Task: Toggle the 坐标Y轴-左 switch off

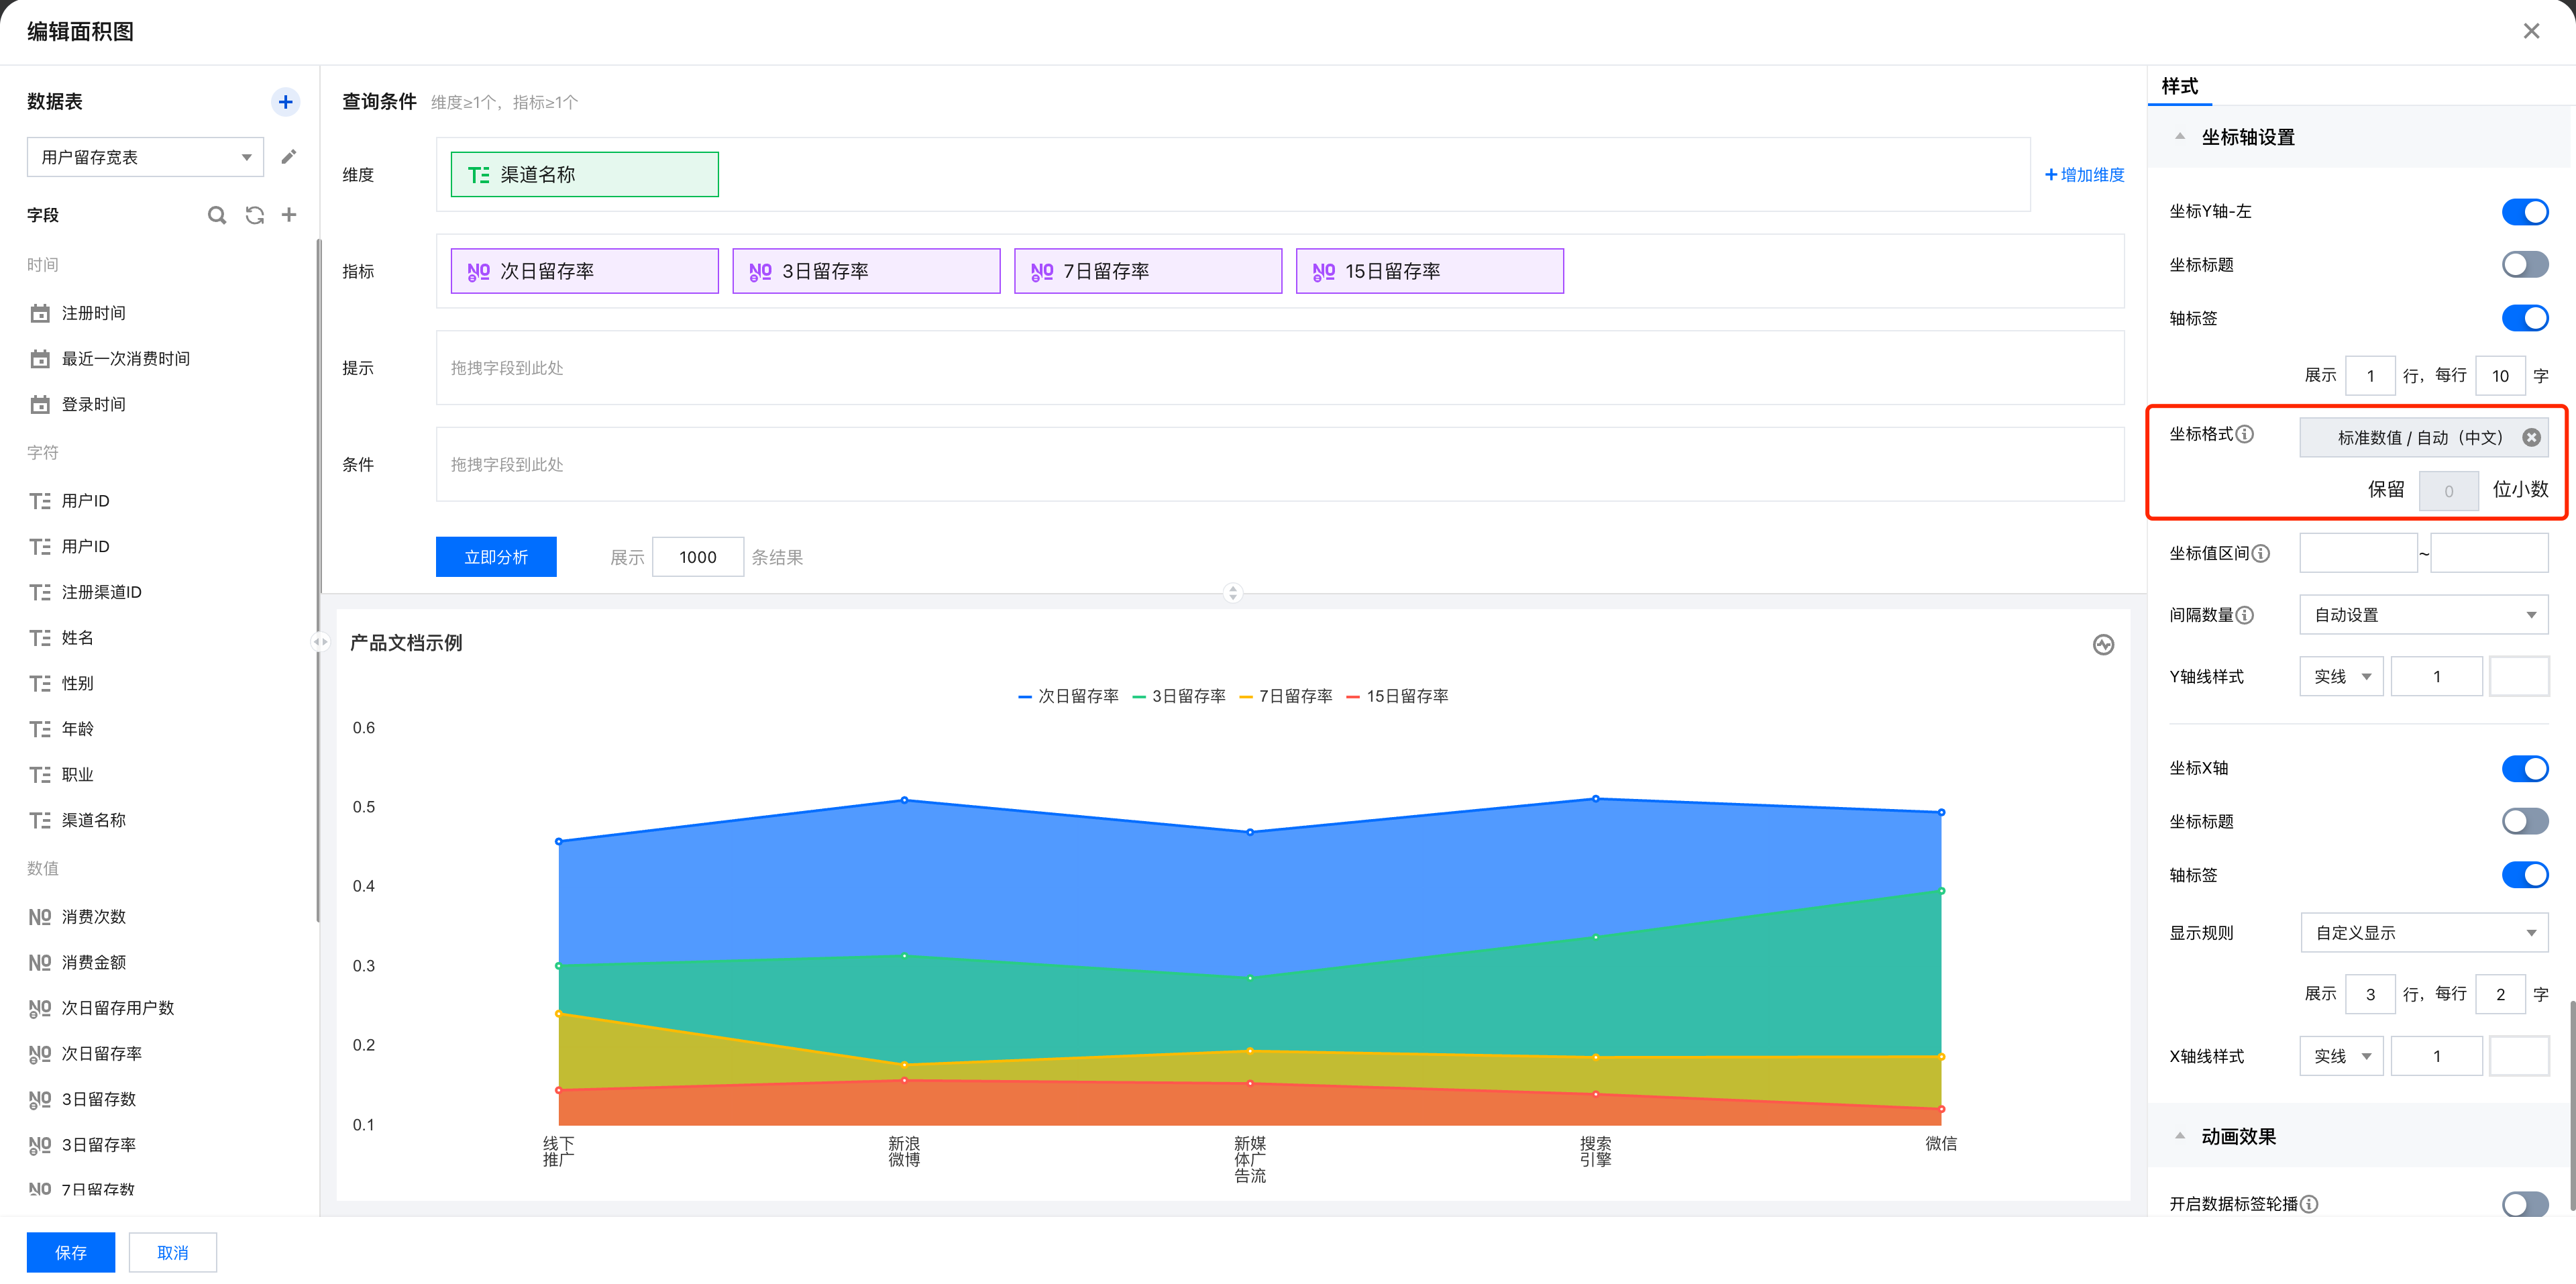Action: point(2524,212)
